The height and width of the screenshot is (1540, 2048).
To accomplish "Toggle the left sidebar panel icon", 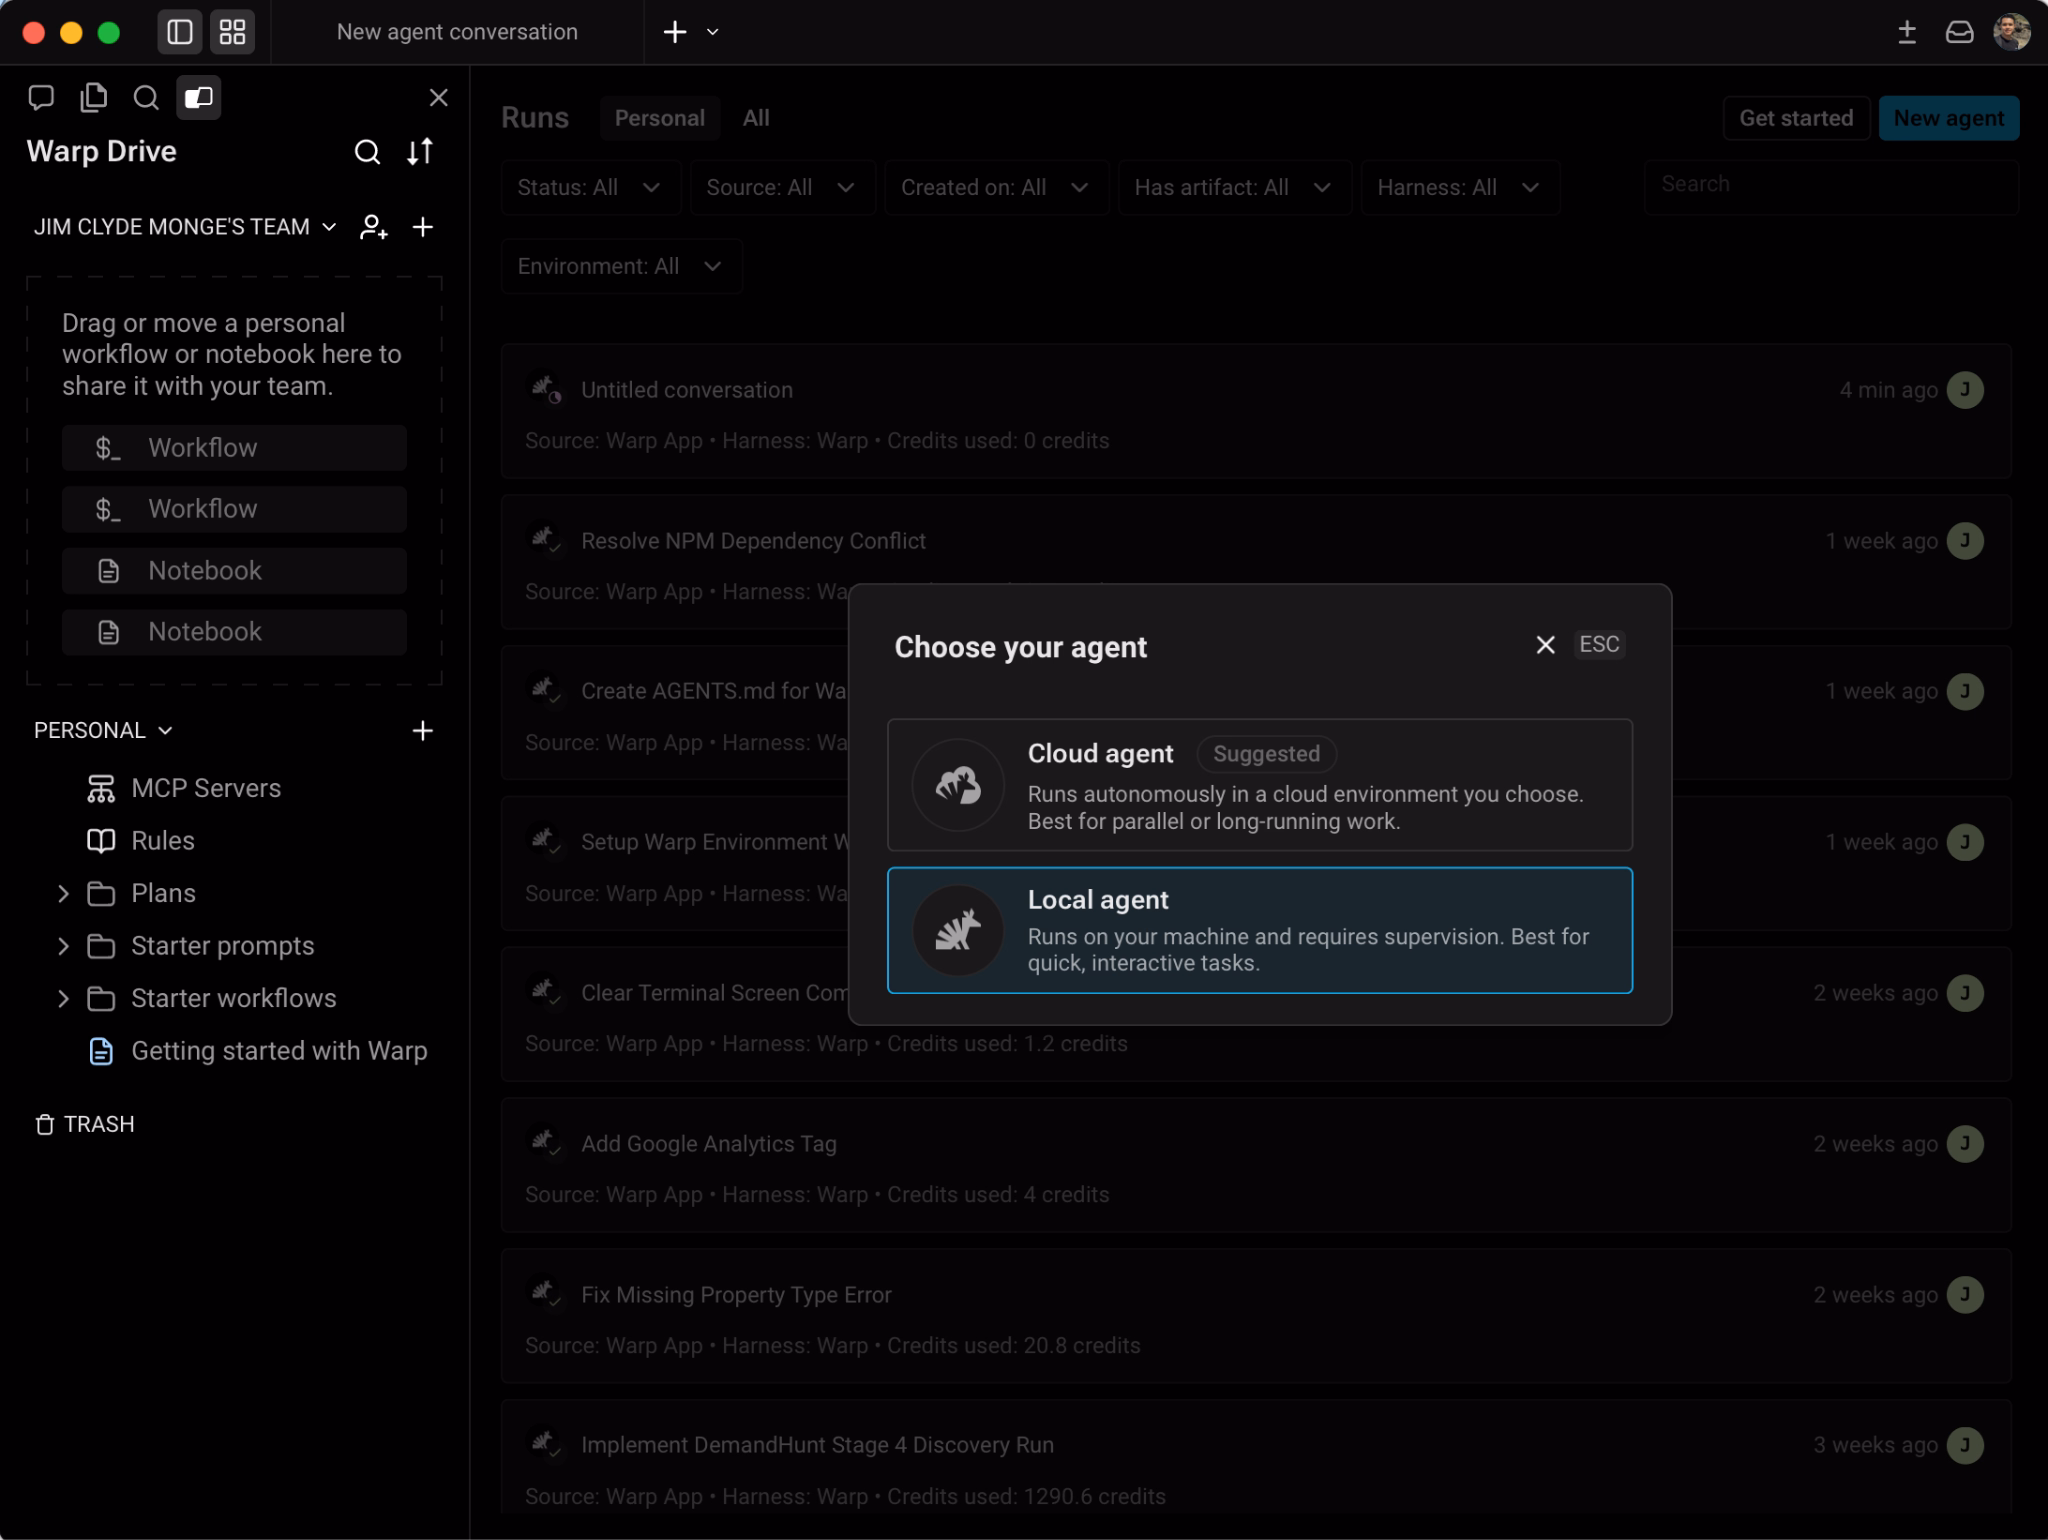I will pyautogui.click(x=180, y=32).
